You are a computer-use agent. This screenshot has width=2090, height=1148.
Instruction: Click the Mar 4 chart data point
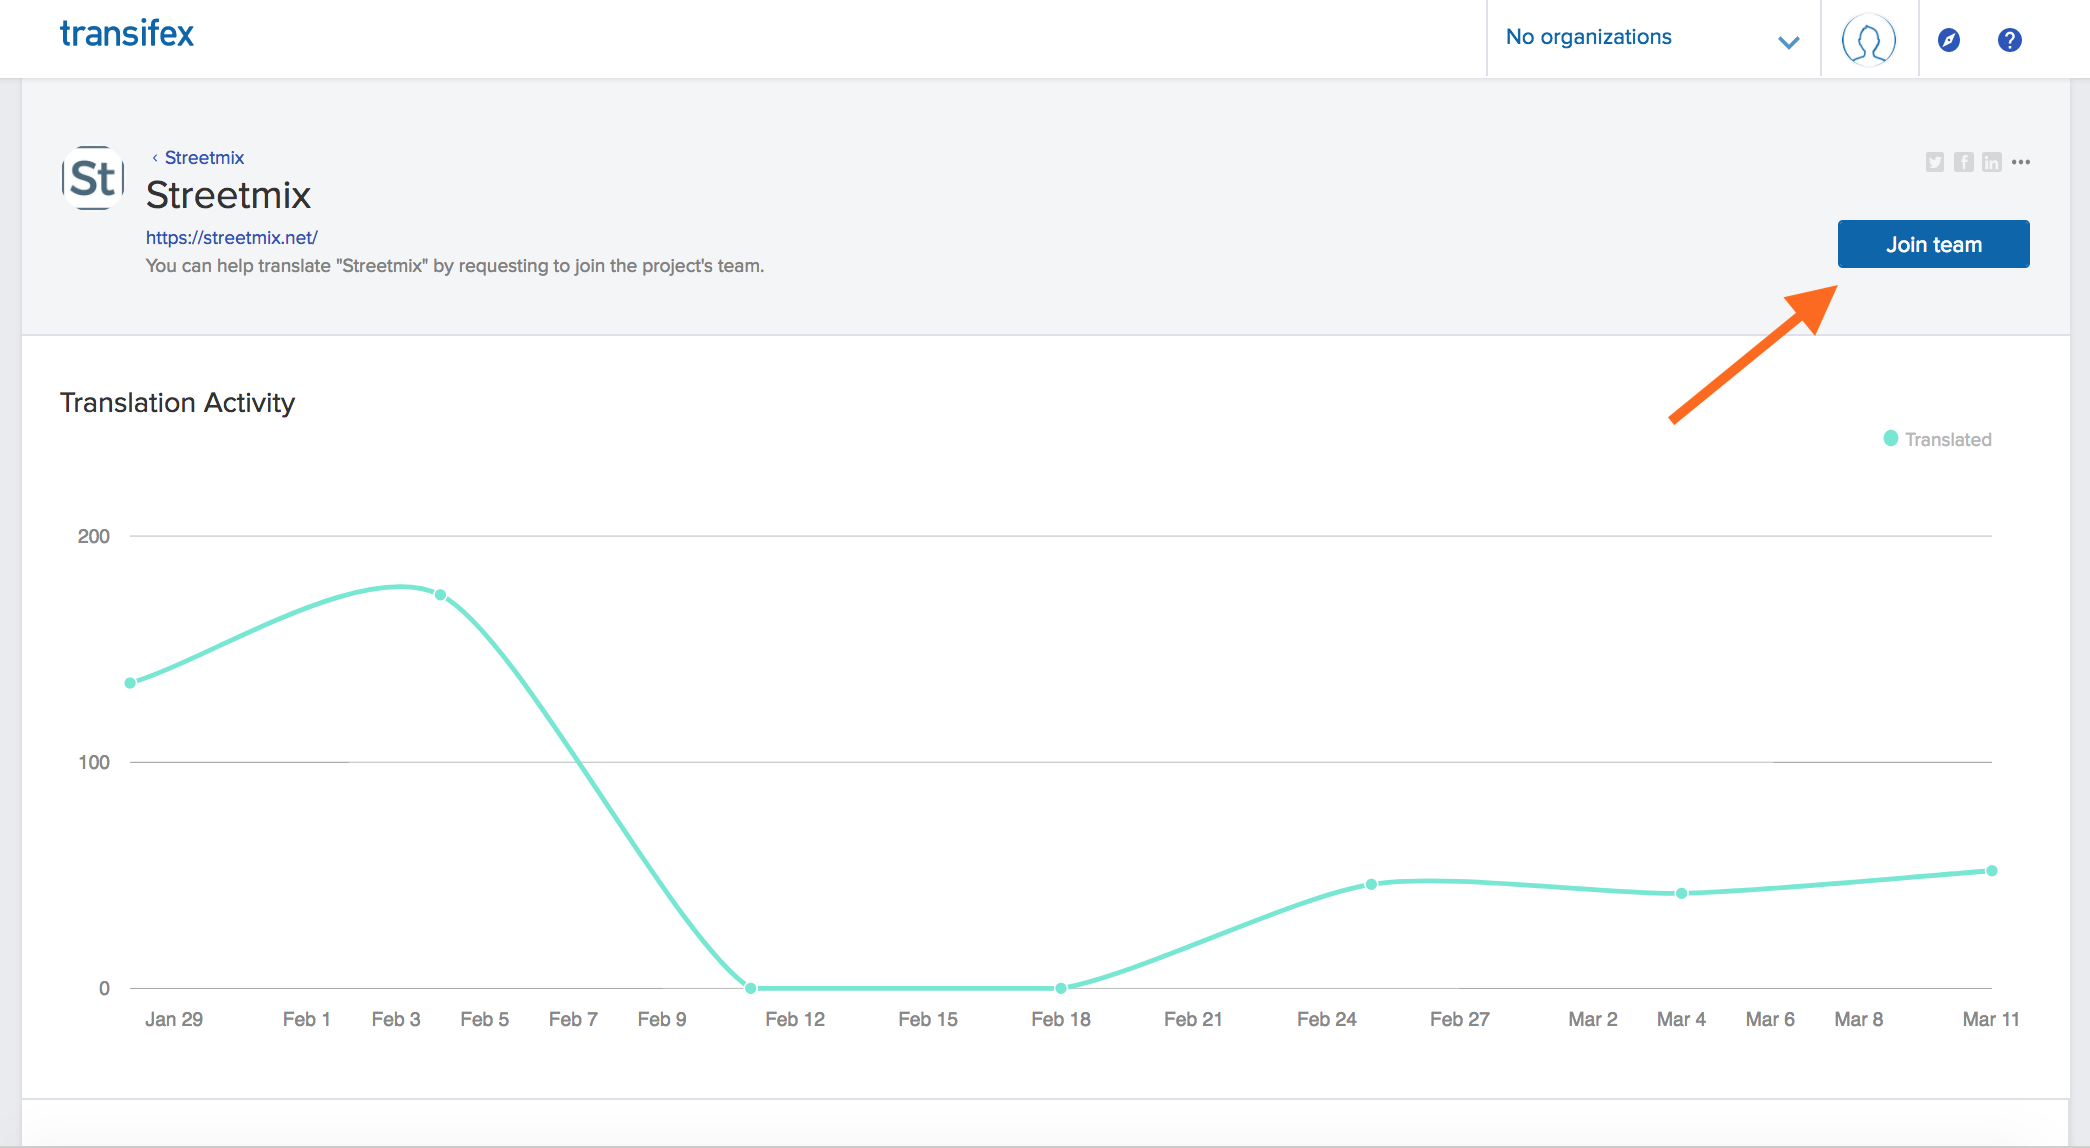pos(1681,893)
